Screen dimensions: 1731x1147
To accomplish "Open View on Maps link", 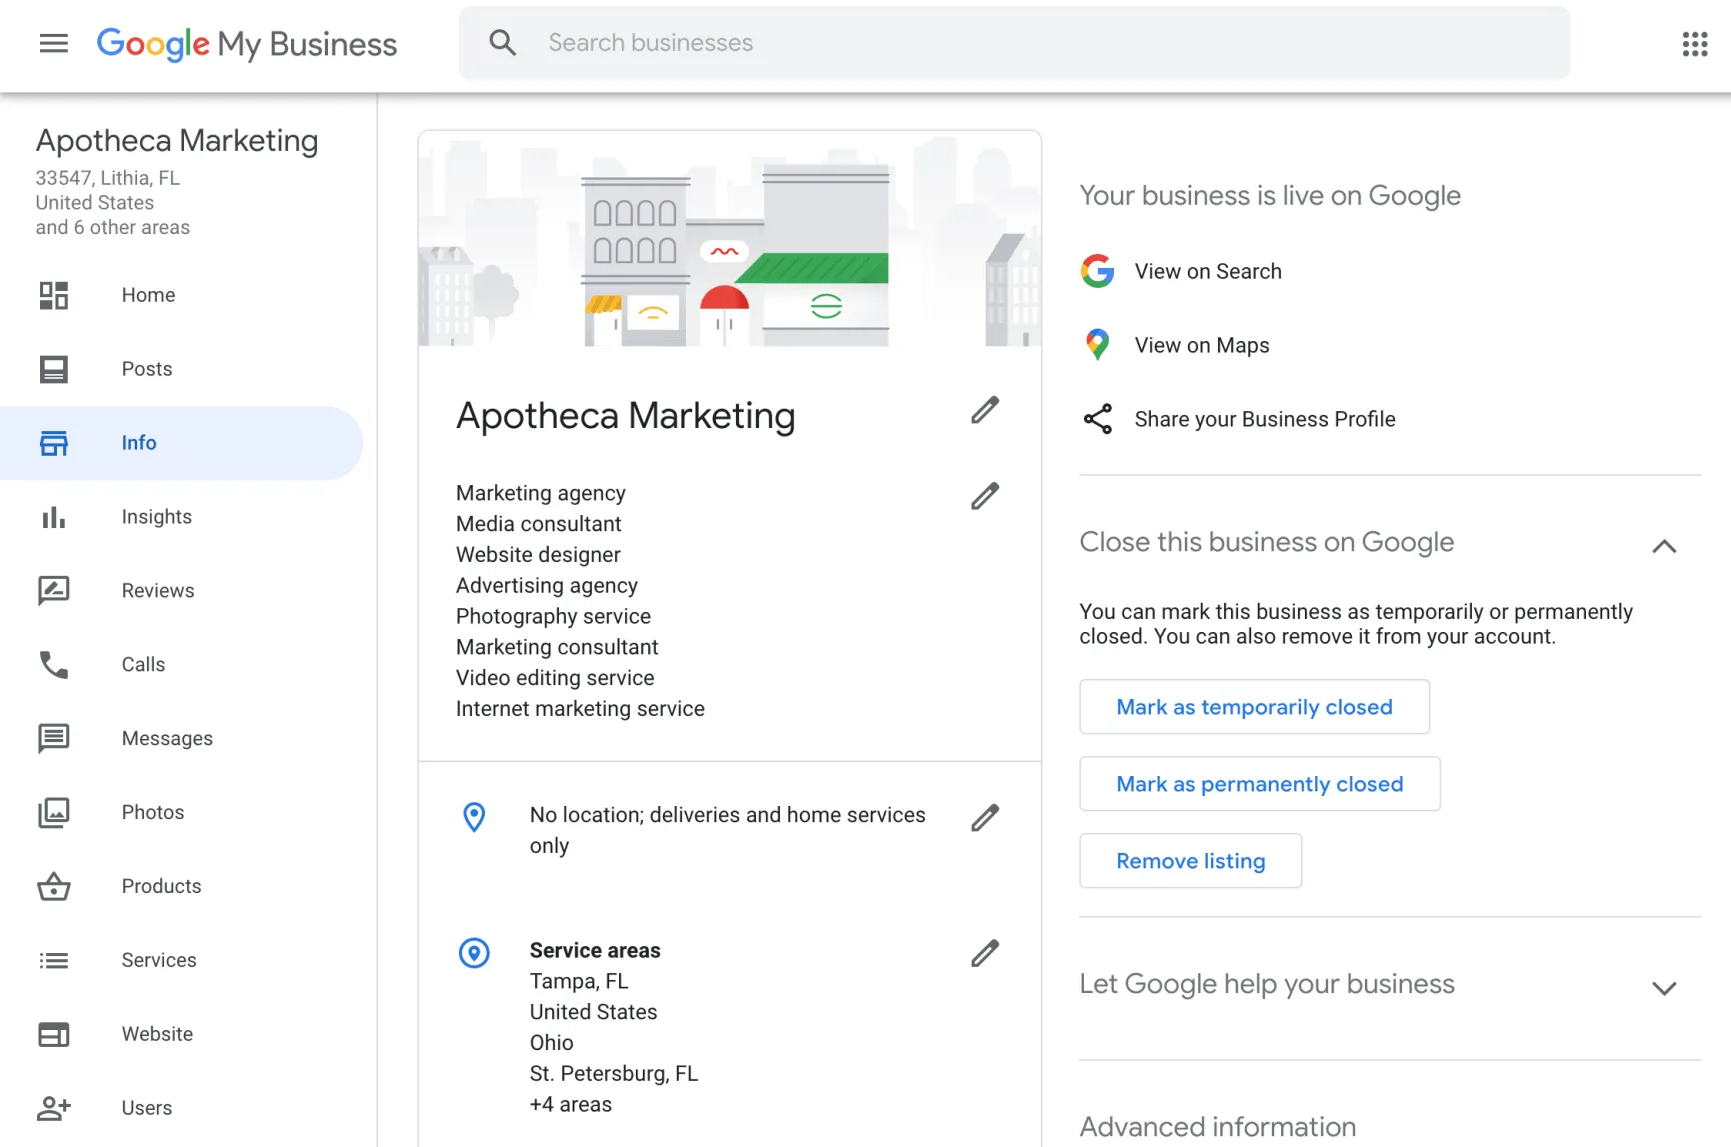I will [1201, 345].
